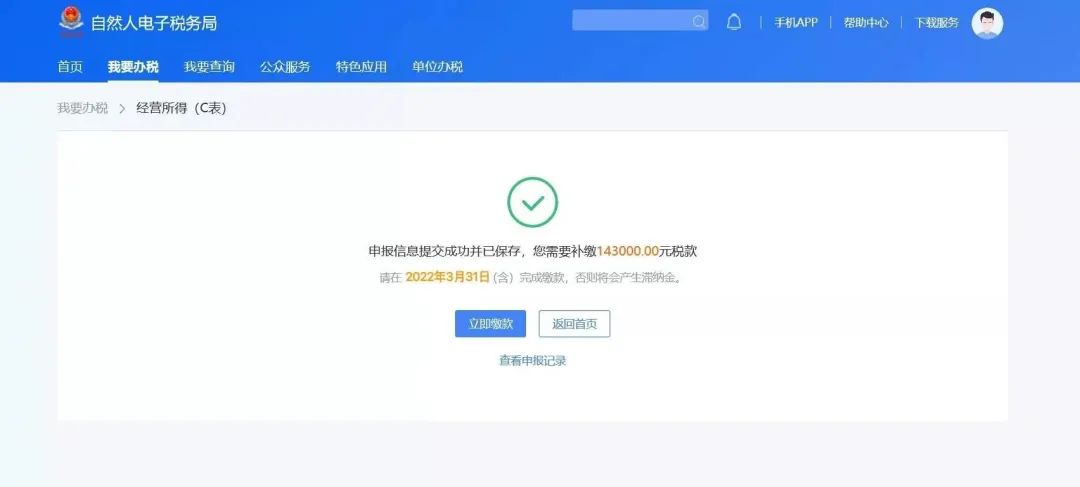
Task: Click the 自然人电子税务局 title
Action: [154, 23]
